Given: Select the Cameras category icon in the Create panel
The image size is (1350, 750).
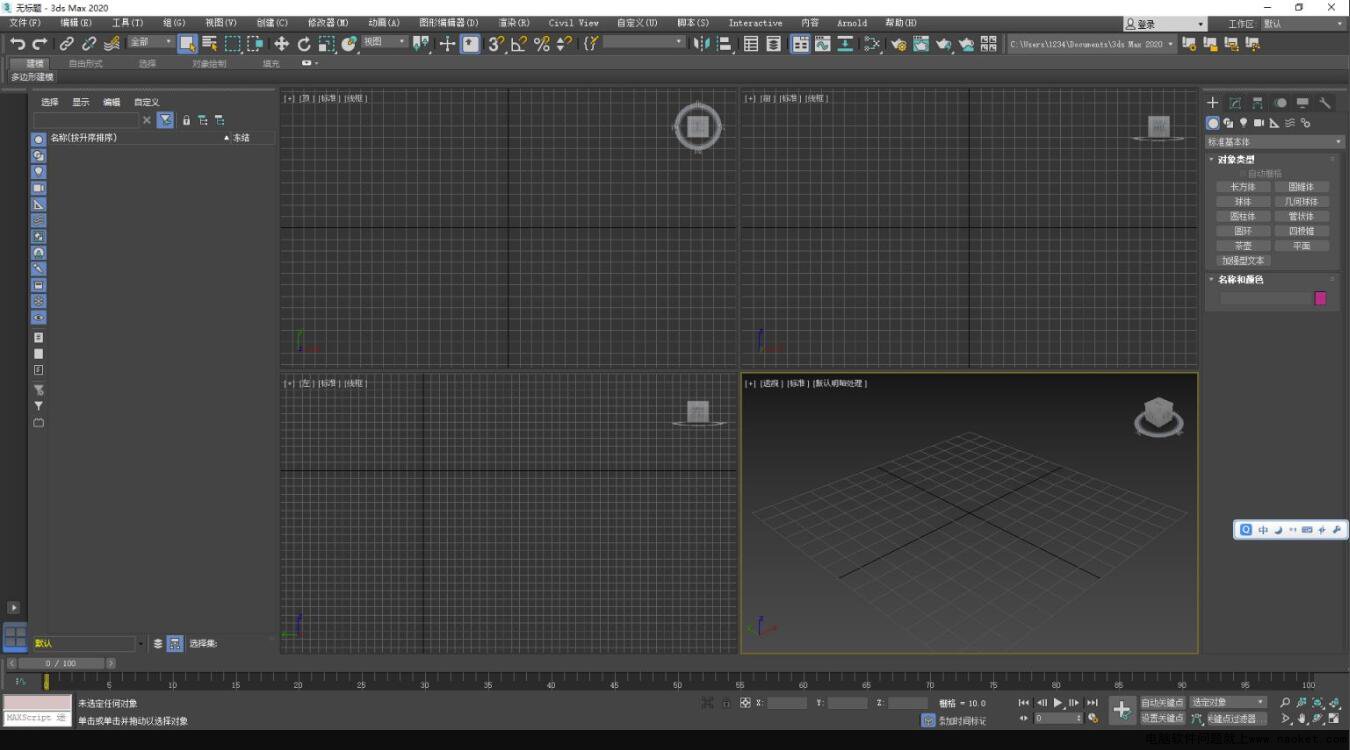Looking at the screenshot, I should (x=1258, y=123).
